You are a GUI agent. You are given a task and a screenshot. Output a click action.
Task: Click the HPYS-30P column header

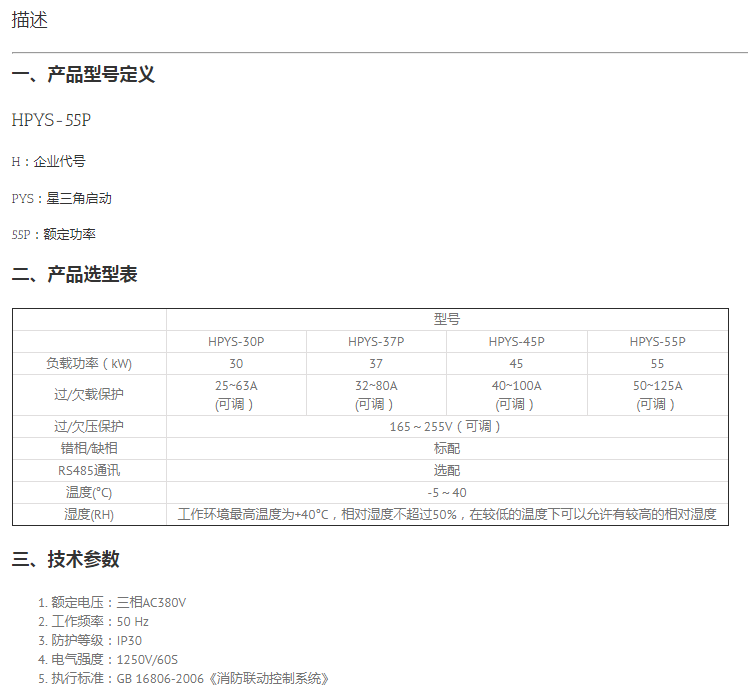pos(236,342)
